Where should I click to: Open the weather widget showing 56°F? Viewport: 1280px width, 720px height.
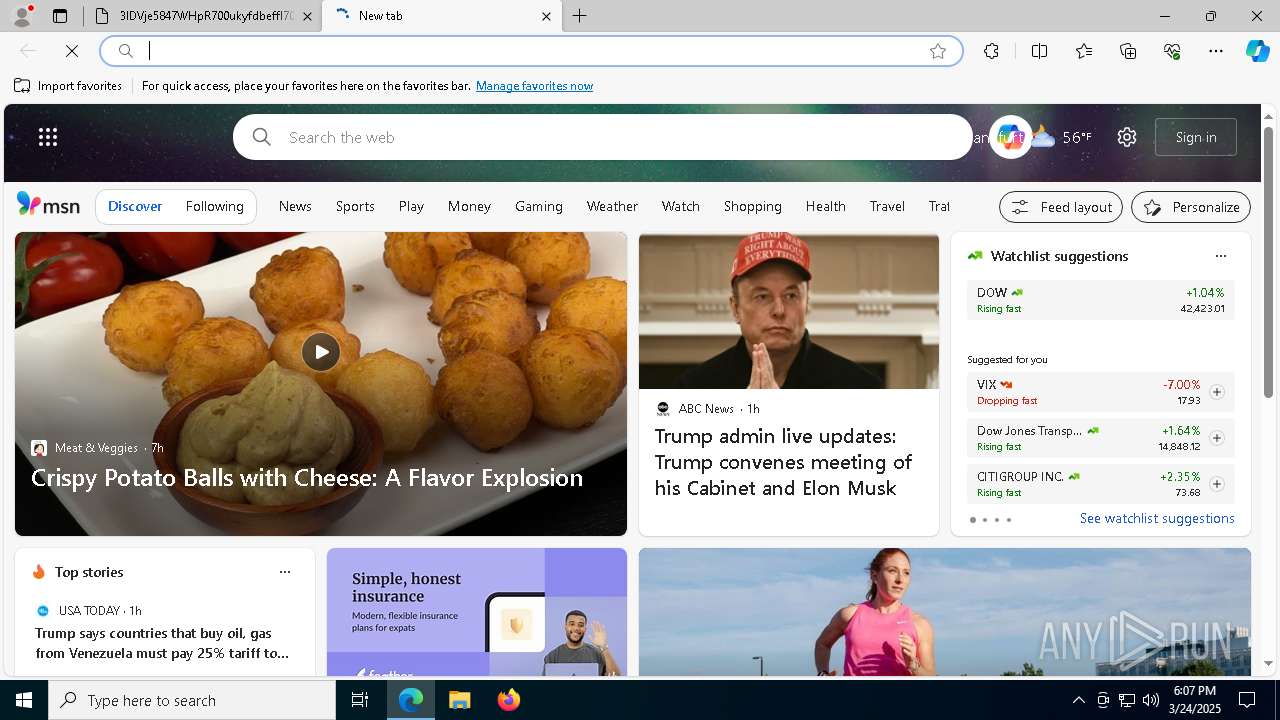pos(1062,137)
